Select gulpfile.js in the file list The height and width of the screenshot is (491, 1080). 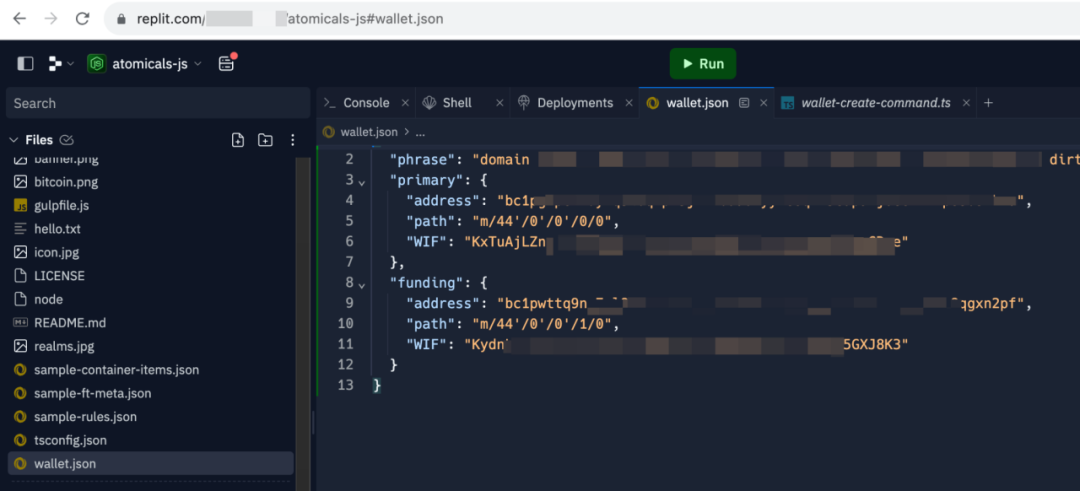(61, 206)
